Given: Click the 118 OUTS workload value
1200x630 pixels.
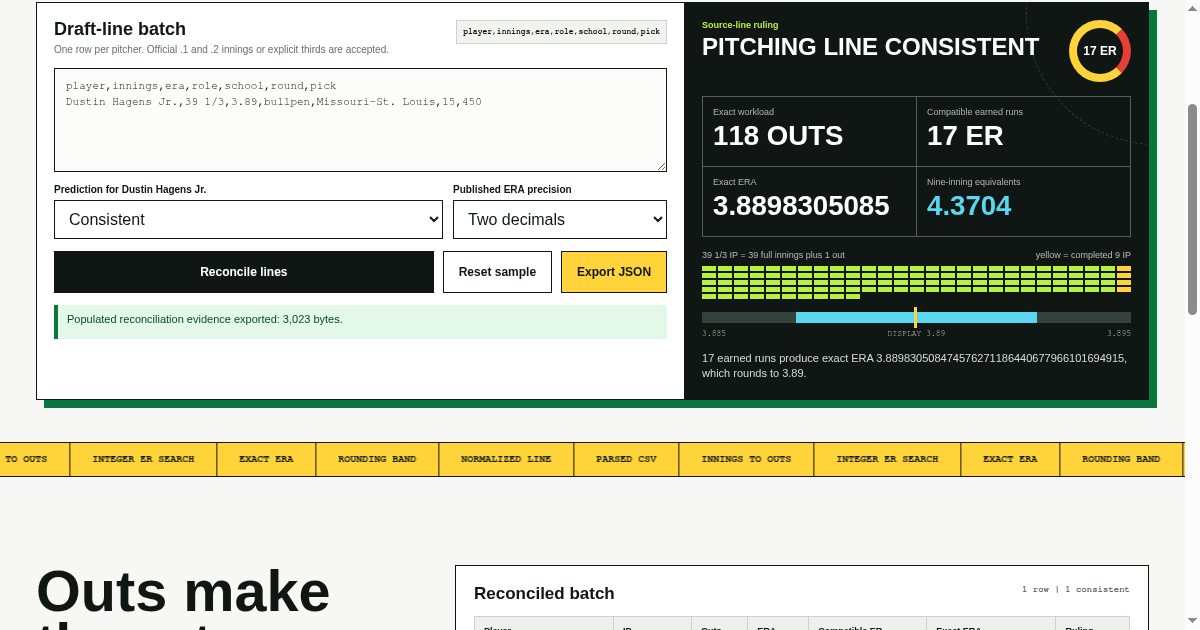Looking at the screenshot, I should pos(778,136).
